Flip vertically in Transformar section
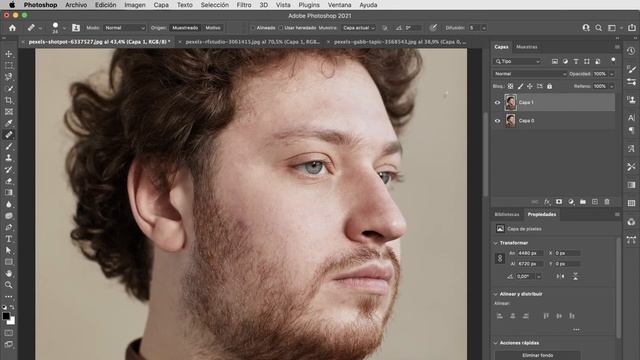Image resolution: width=640 pixels, height=360 pixels. click(x=576, y=276)
